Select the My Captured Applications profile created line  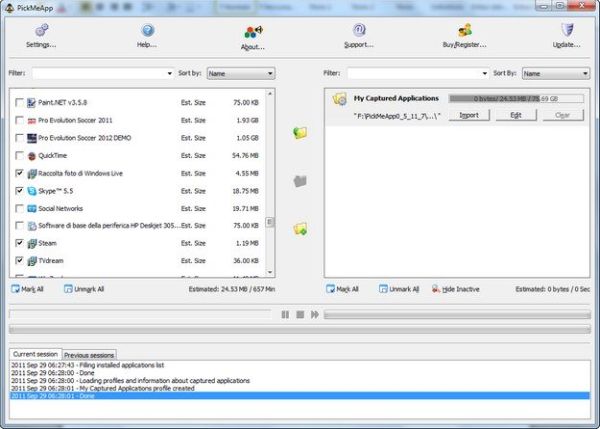pos(300,388)
